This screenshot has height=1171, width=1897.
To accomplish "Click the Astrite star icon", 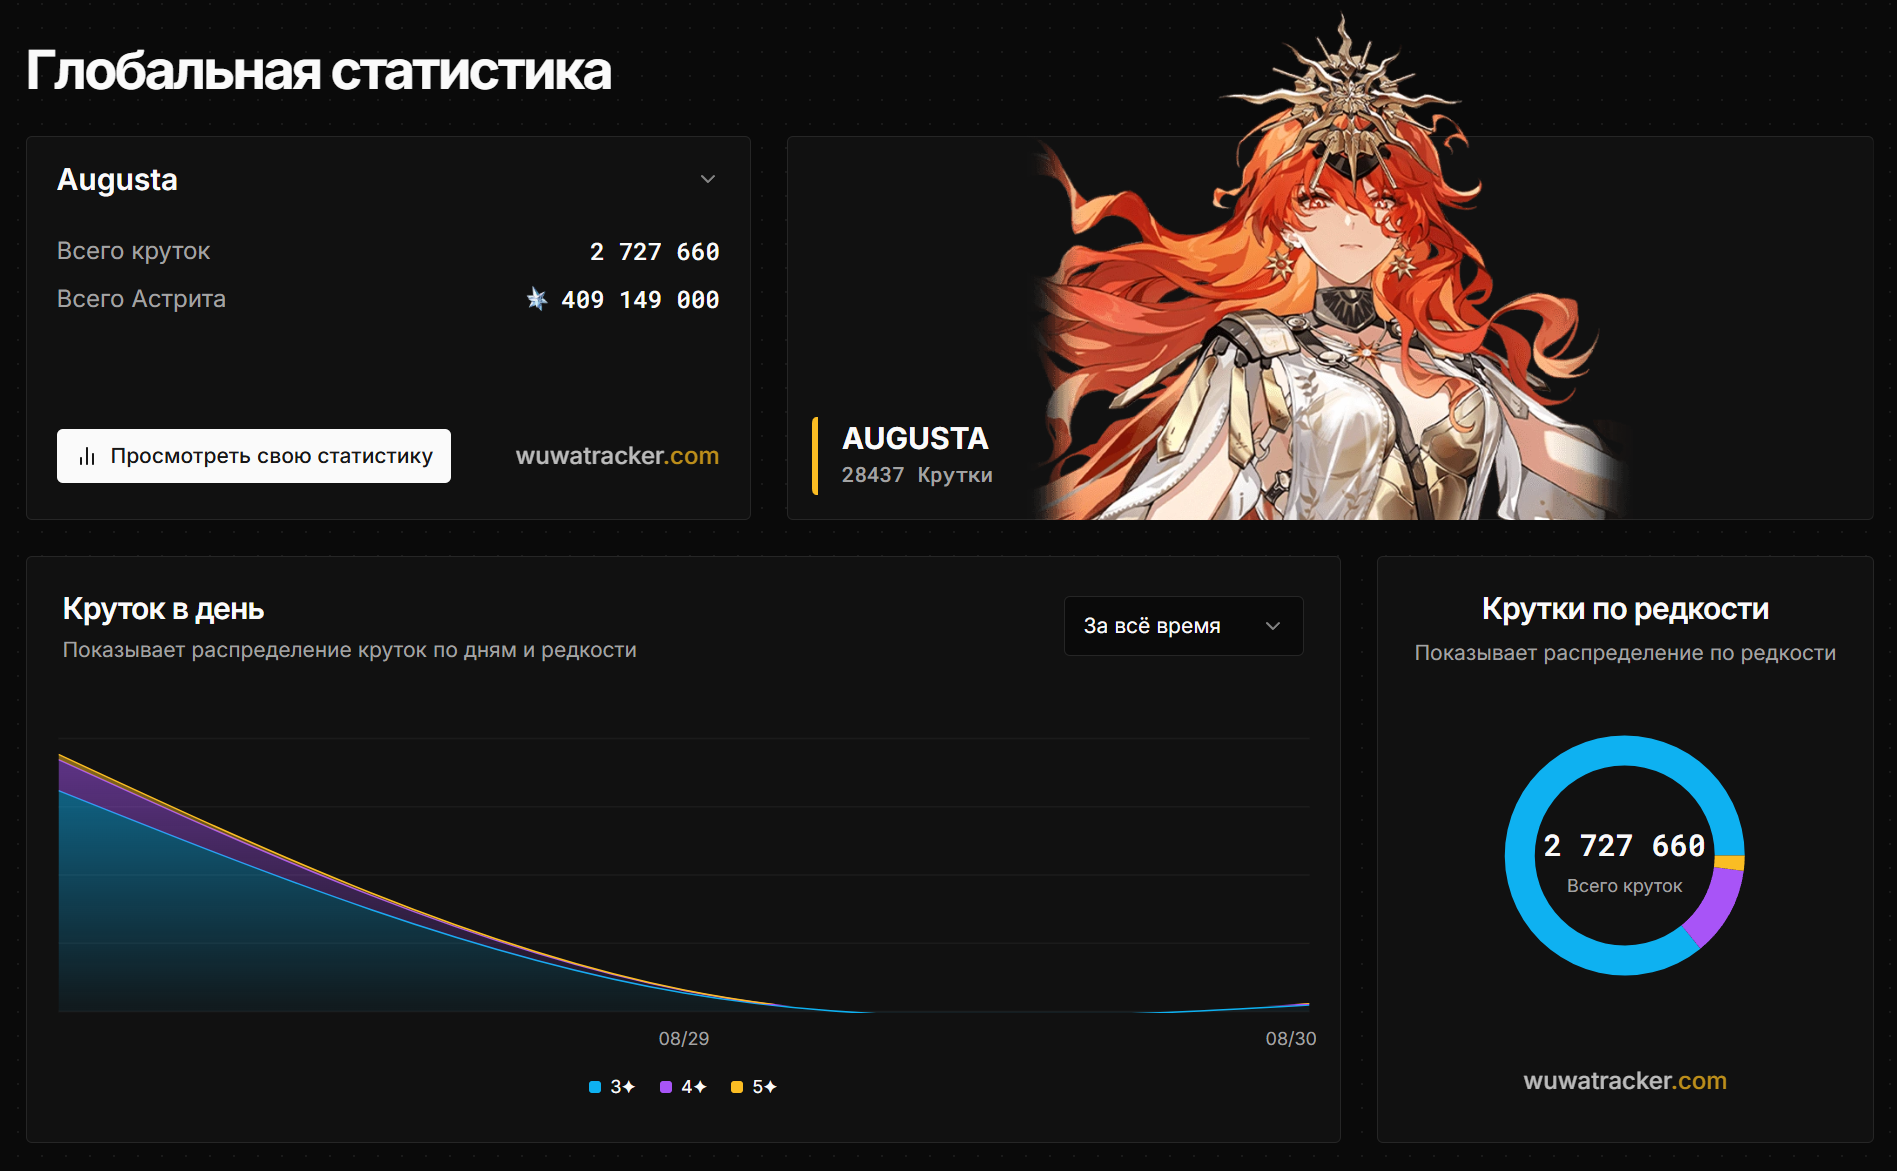I will point(537,299).
